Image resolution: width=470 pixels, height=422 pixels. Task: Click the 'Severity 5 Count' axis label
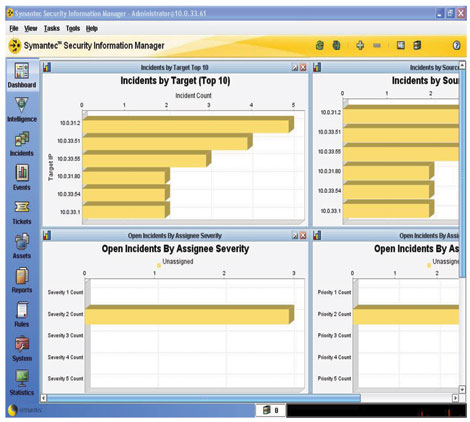coord(65,378)
